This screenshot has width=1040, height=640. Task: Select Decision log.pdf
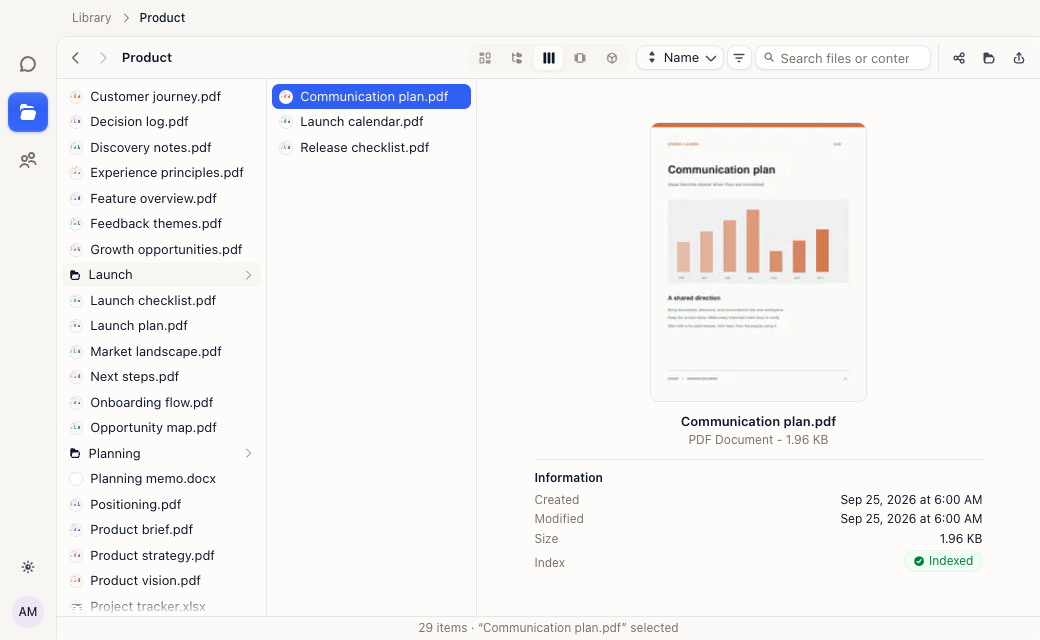(161, 121)
